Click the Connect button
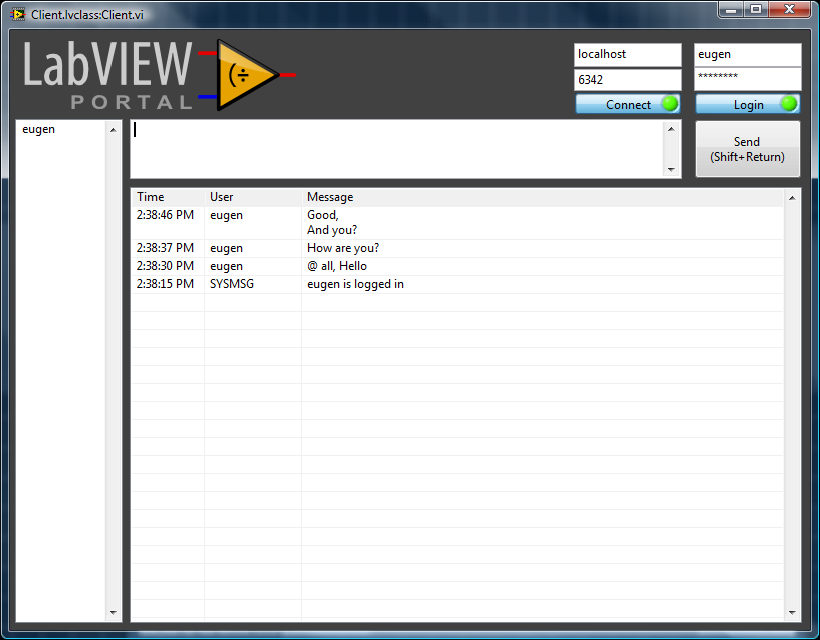The width and height of the screenshot is (820, 640). click(x=628, y=105)
